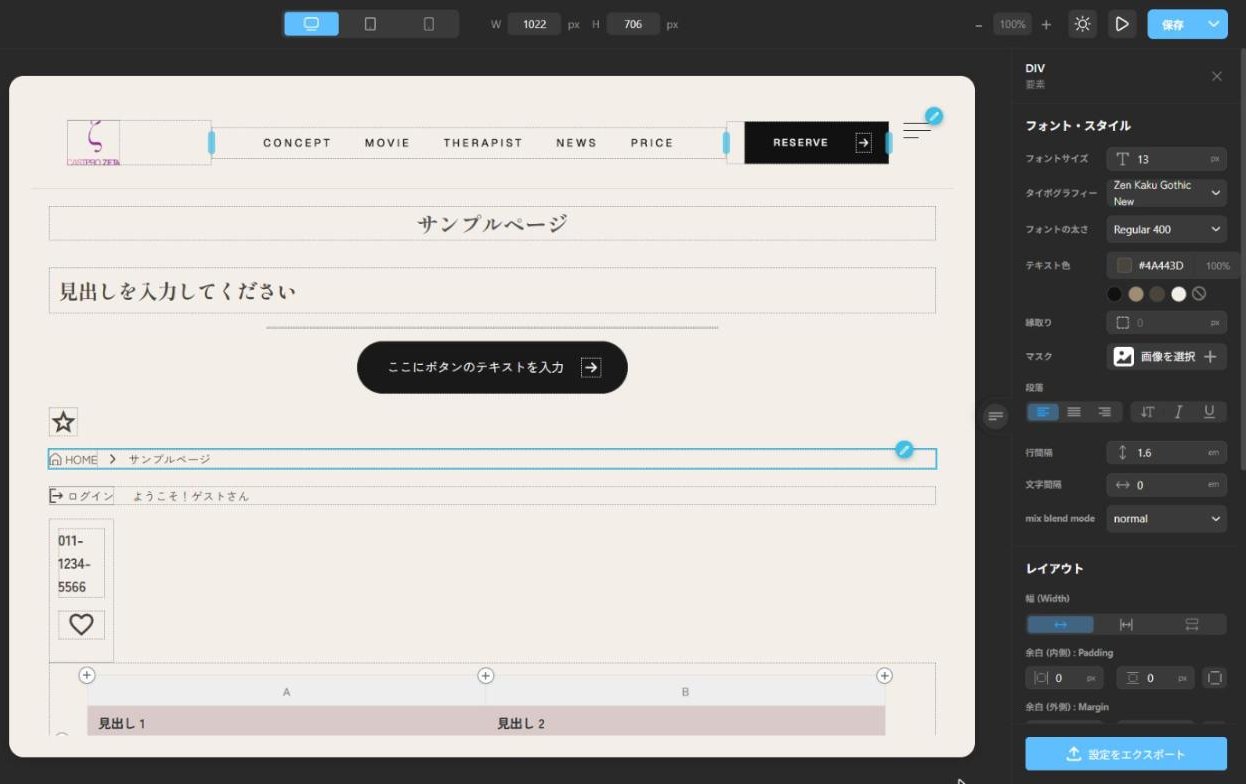
Task: Click the サンプルページ page title
Action: (492, 224)
